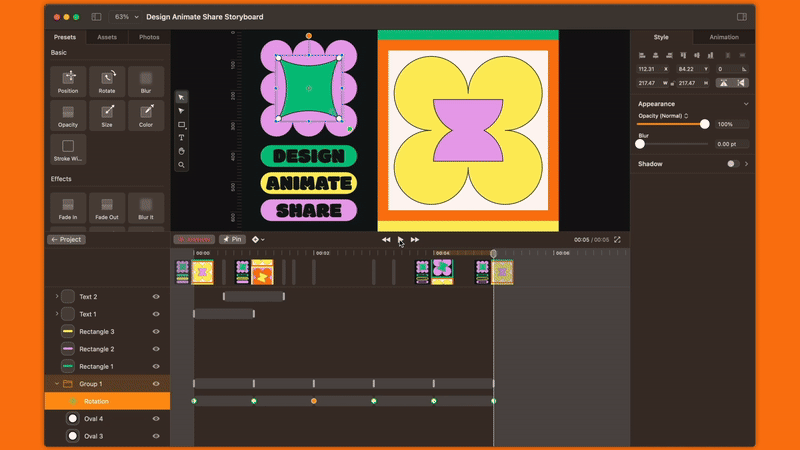Switch to the Assets tab
This screenshot has width=800, height=450.
[x=107, y=37]
